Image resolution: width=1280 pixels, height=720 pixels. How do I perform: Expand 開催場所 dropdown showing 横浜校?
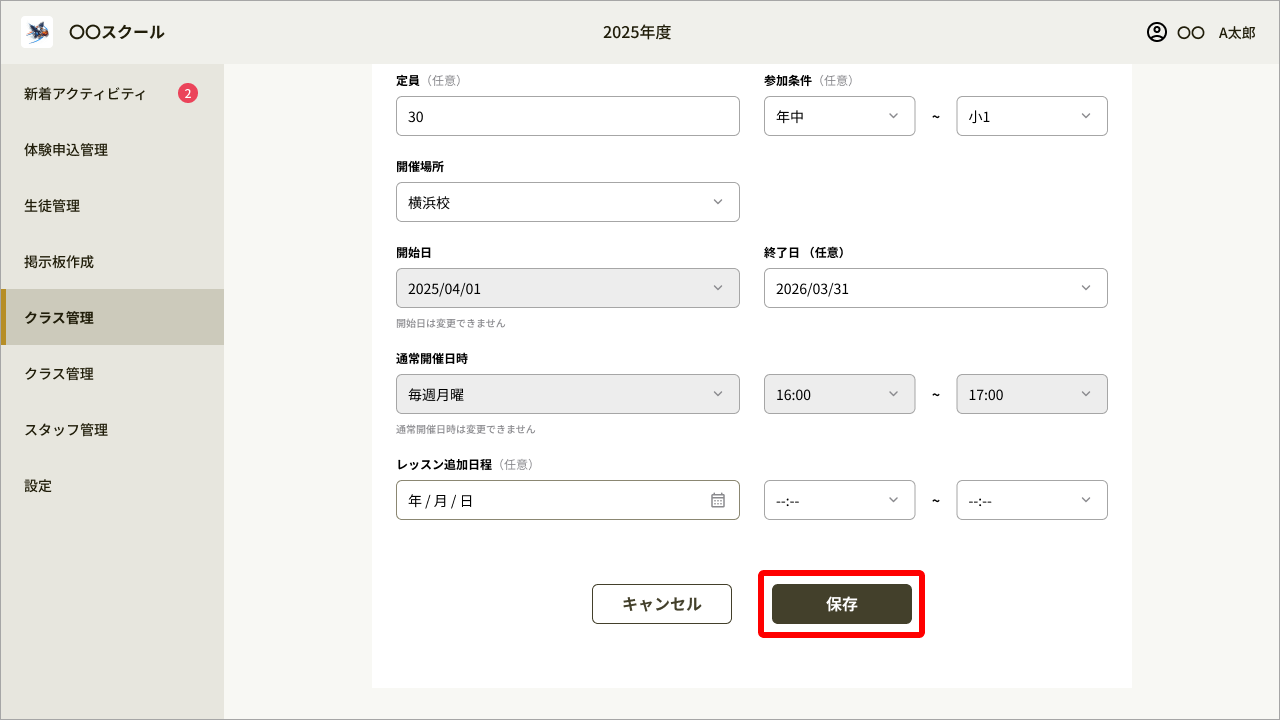567,202
